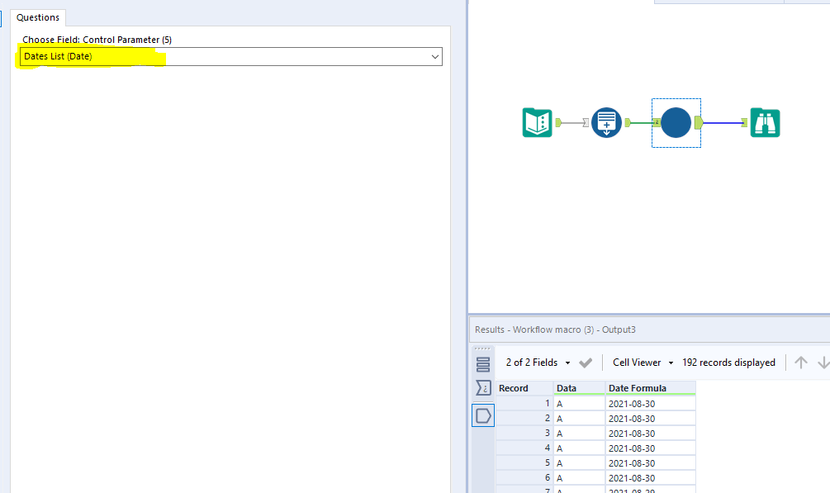Click the Input Data output anchor
This screenshot has height=493, width=830.
coord(558,123)
